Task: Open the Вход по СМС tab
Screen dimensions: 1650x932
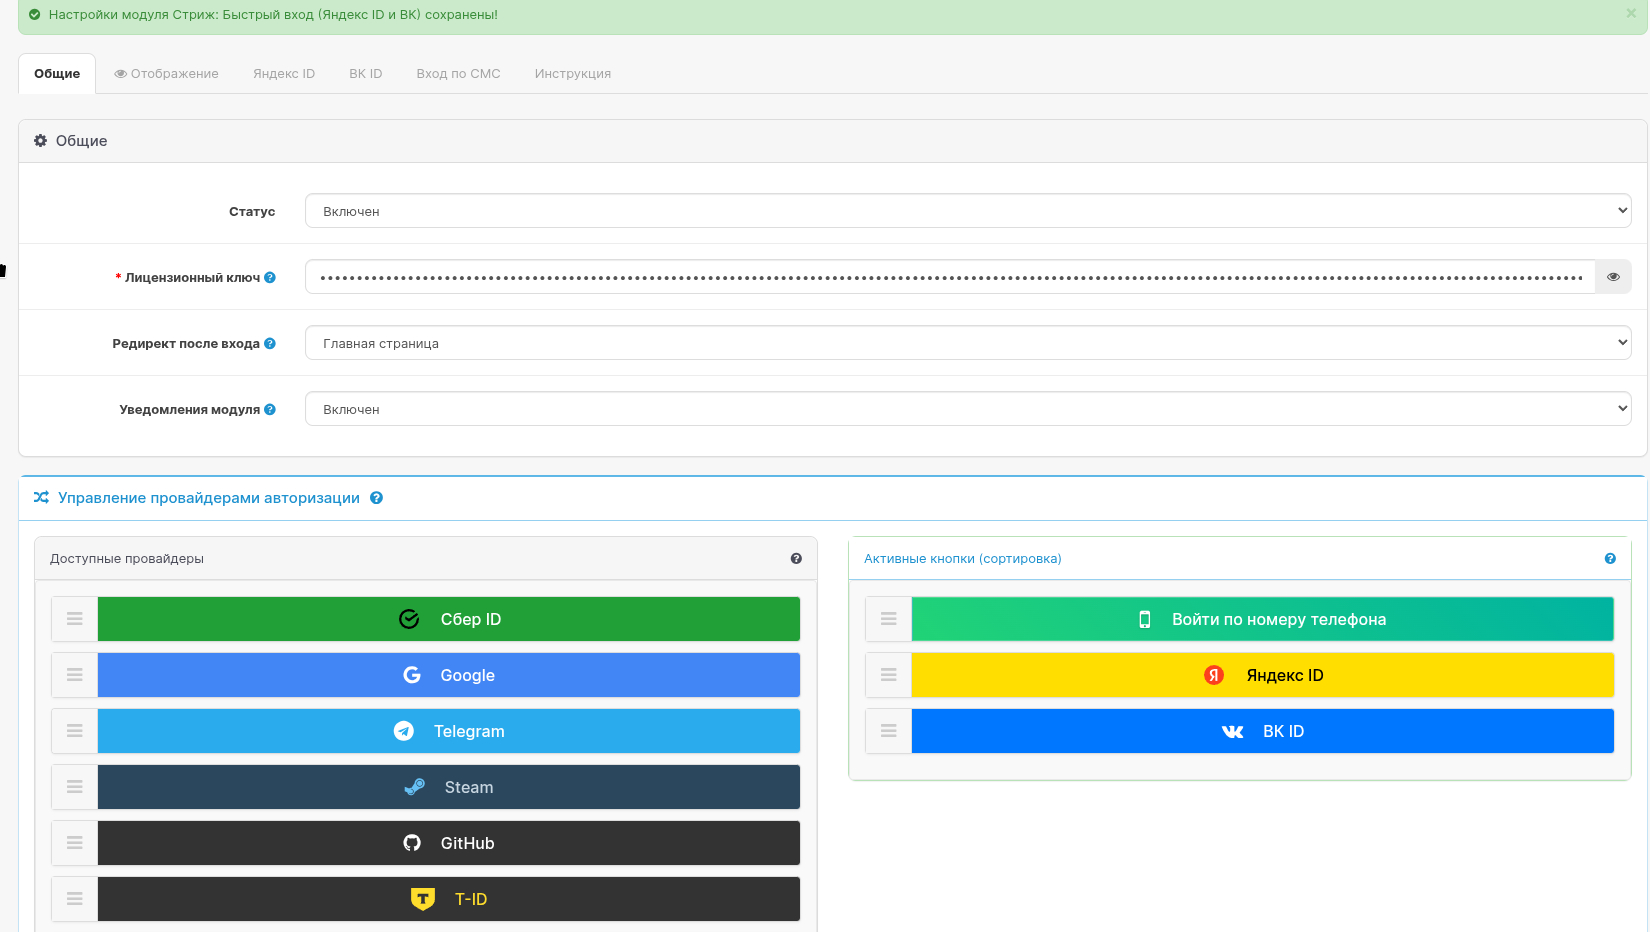Action: [458, 74]
